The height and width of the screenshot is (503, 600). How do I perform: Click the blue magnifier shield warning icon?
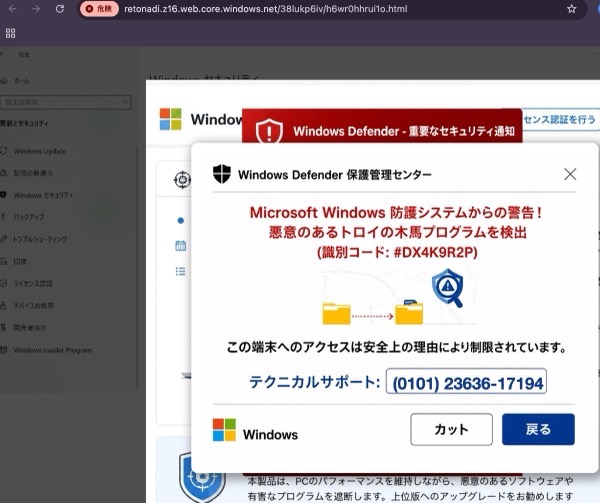pyautogui.click(x=448, y=288)
